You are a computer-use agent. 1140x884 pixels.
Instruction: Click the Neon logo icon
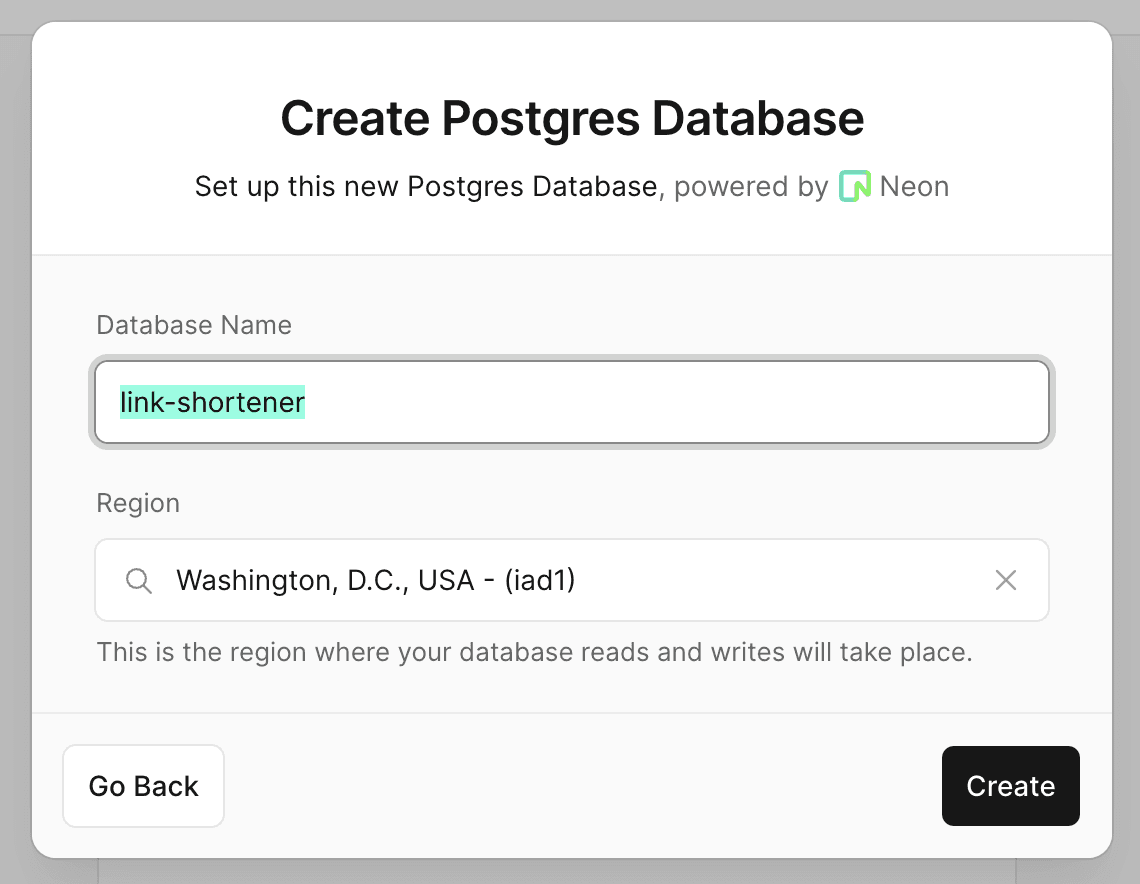point(855,187)
